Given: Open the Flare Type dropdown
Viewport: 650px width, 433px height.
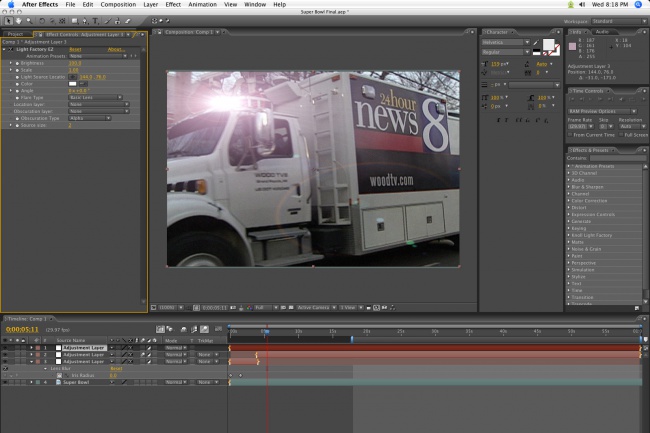Looking at the screenshot, I should click(x=95, y=97).
